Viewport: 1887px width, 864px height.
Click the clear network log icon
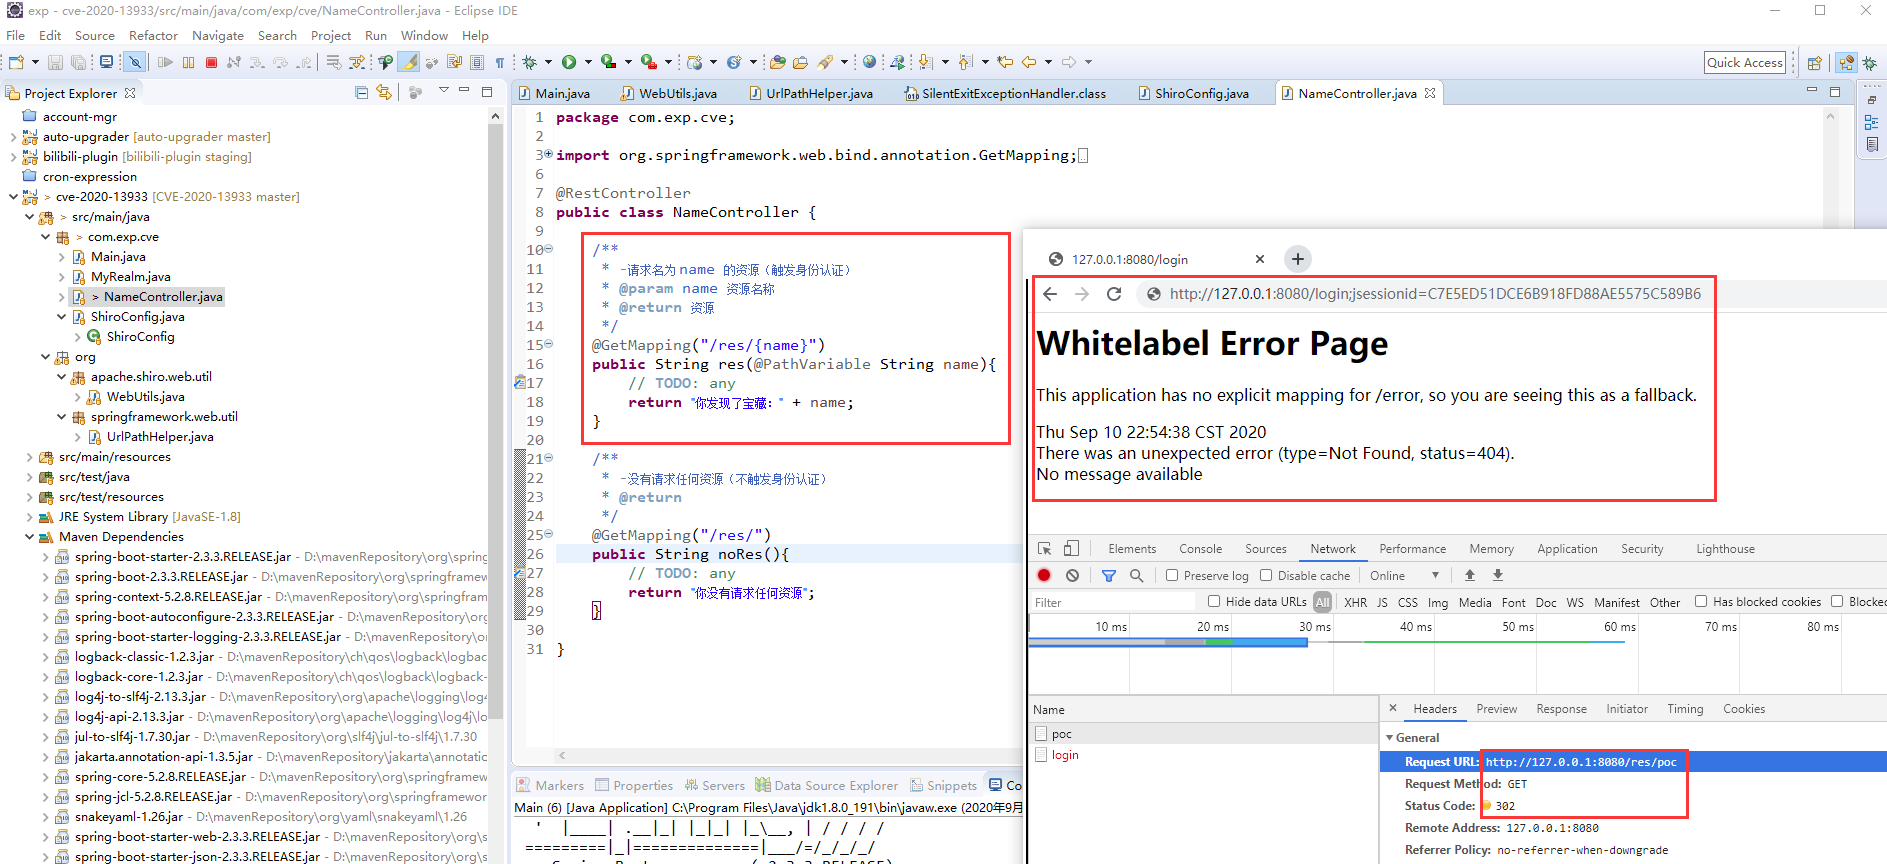coord(1072,575)
